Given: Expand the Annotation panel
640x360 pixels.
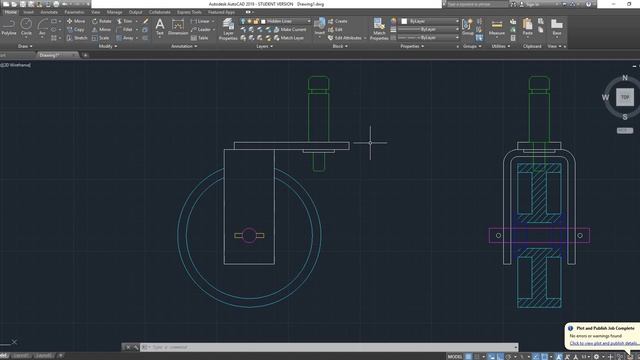Looking at the screenshot, I should [184, 46].
